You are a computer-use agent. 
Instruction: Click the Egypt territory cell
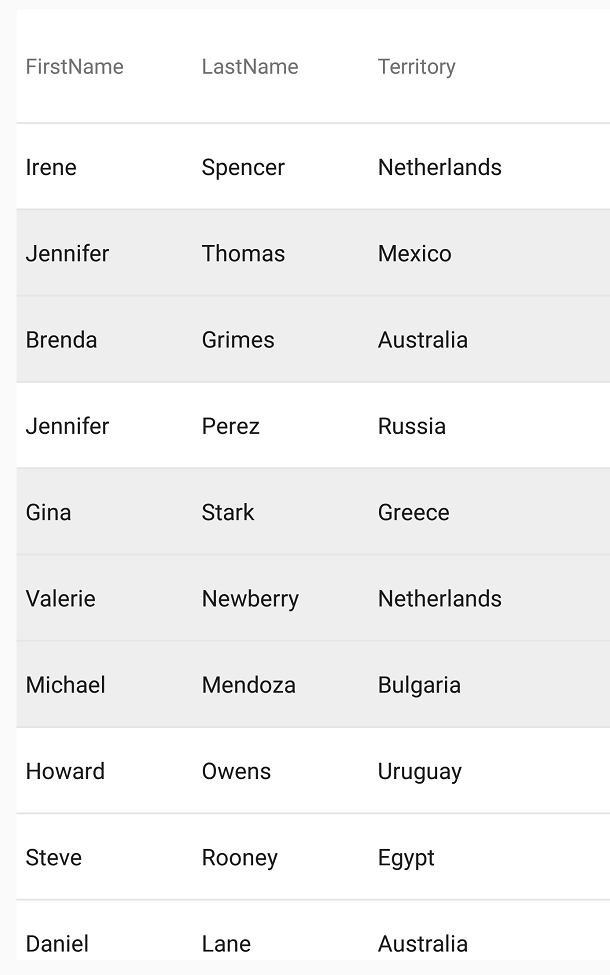pos(406,857)
